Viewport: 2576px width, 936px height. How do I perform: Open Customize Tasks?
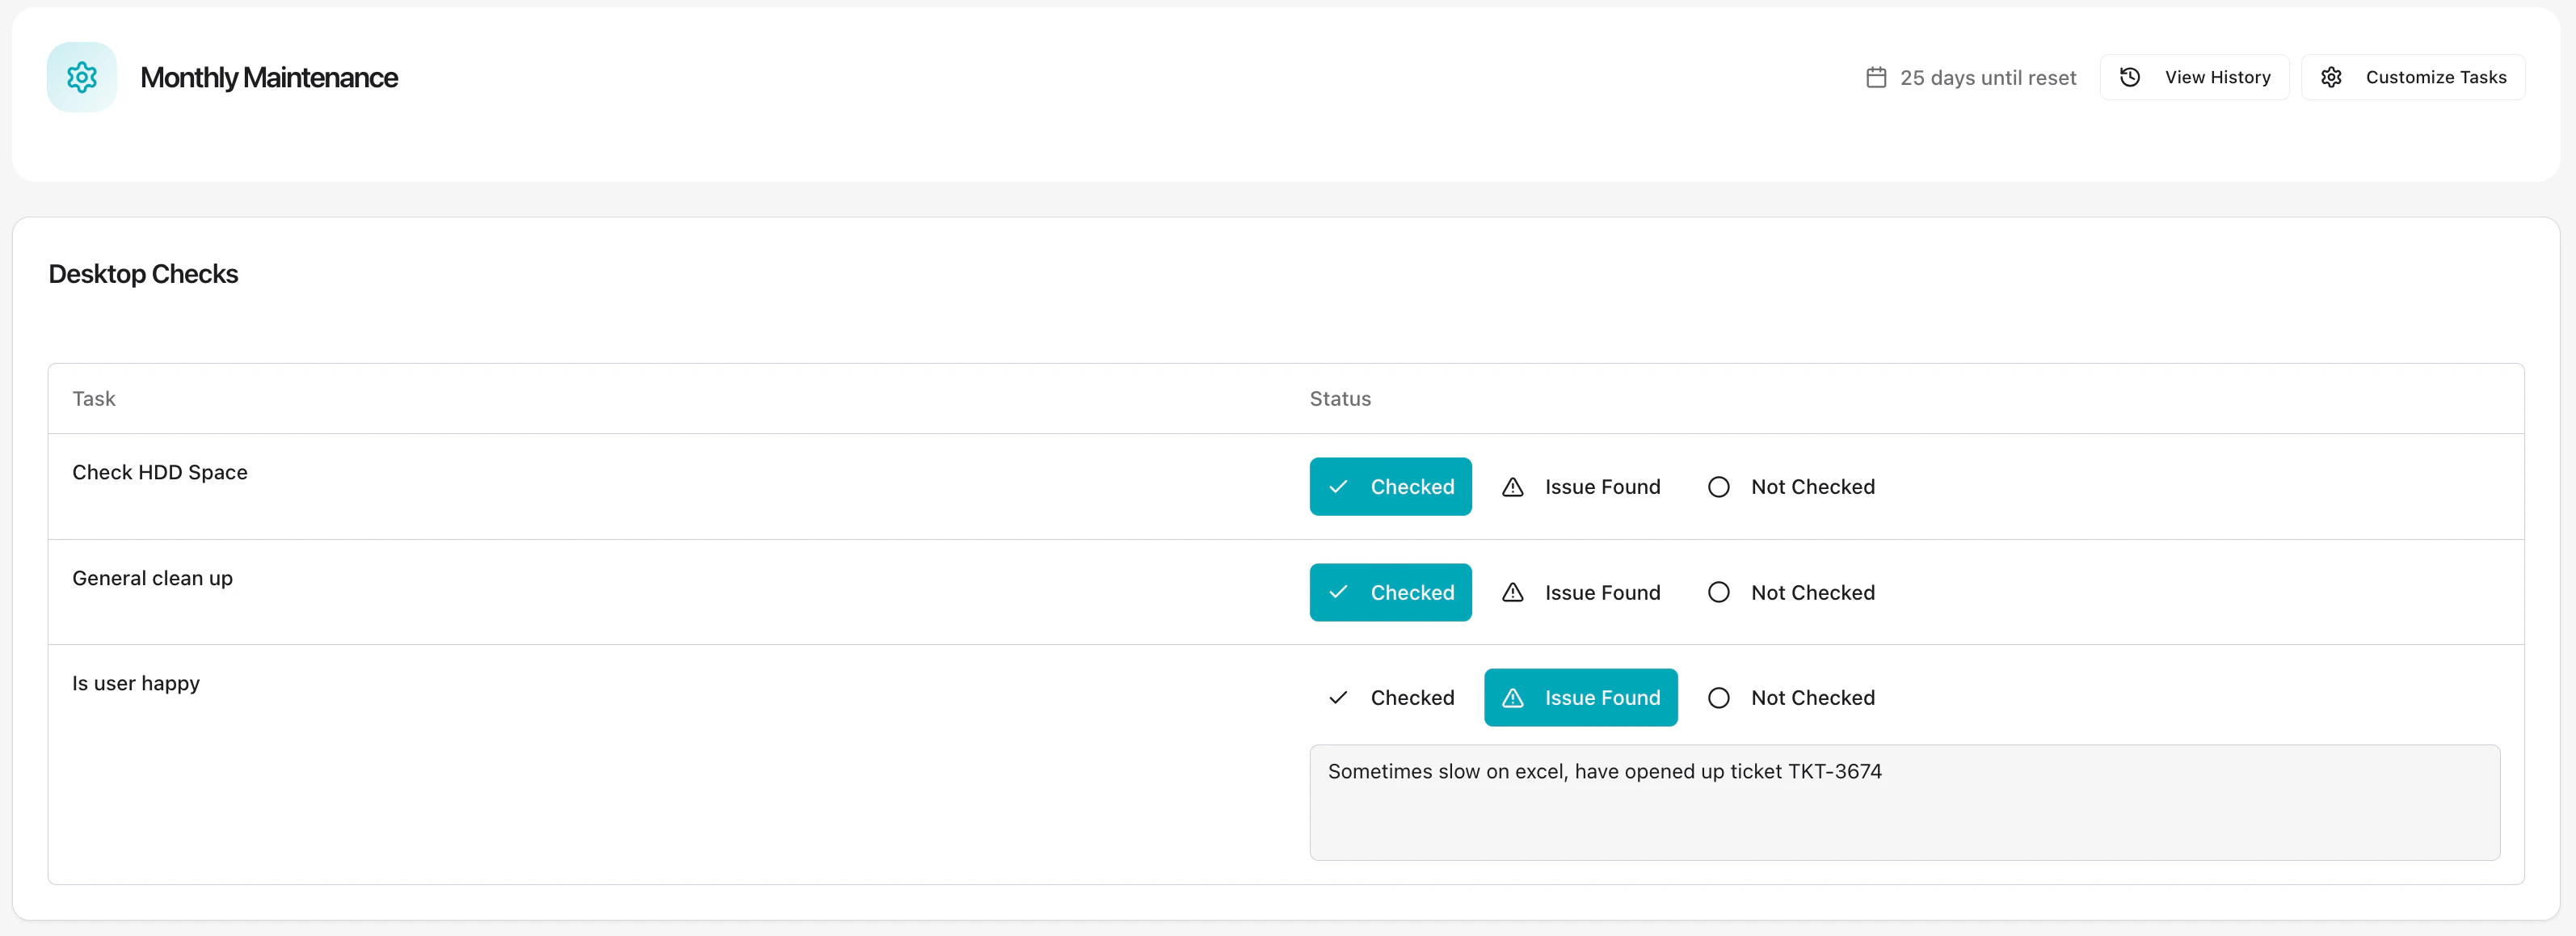(x=2413, y=76)
